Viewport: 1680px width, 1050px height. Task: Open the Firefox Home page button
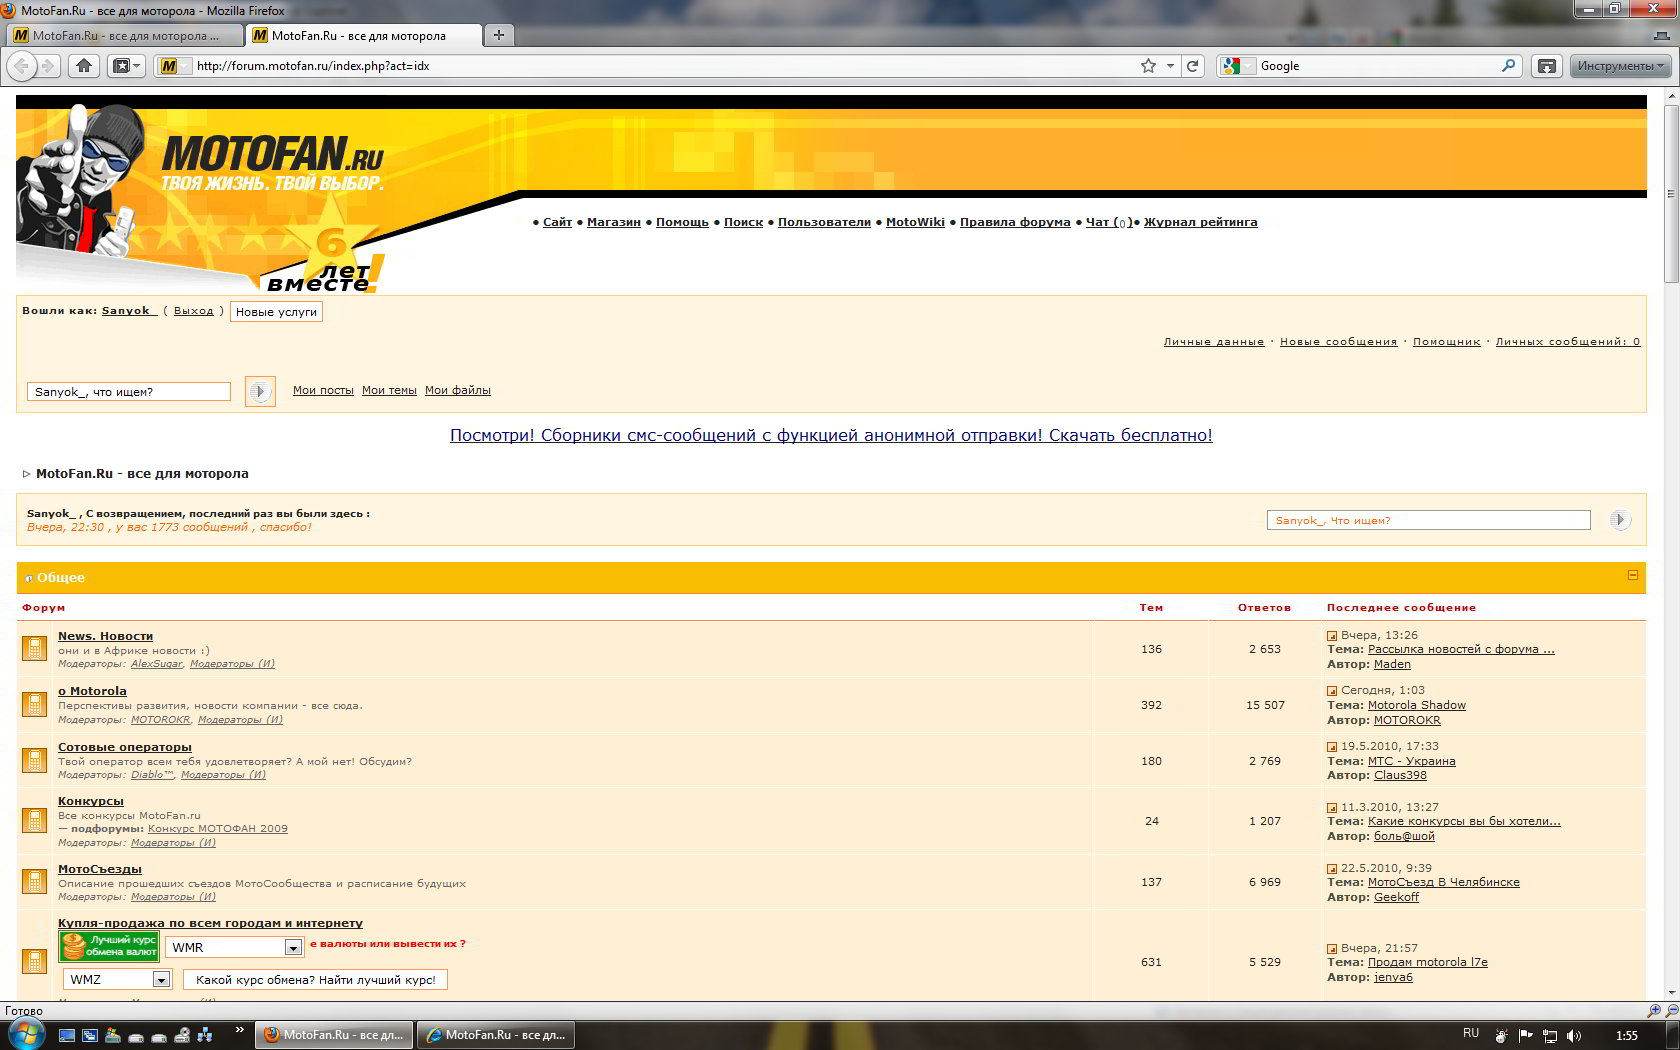(x=84, y=66)
